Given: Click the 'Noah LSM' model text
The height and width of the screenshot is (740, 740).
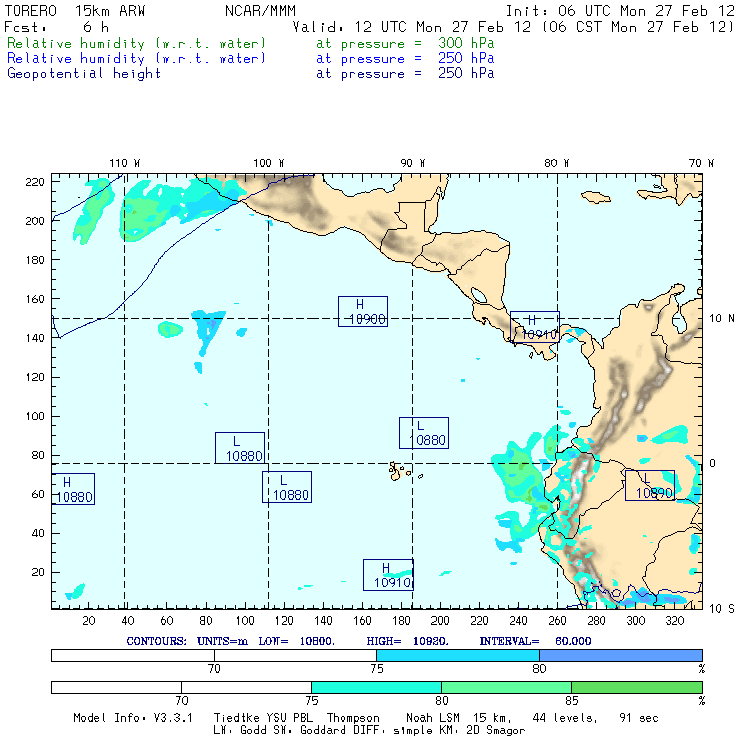Looking at the screenshot, I should point(432,718).
